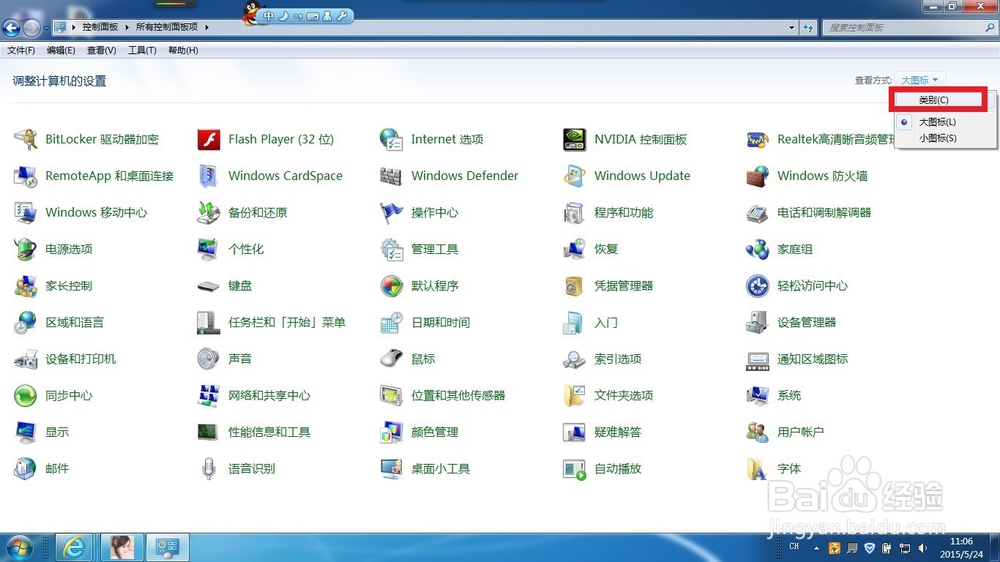This screenshot has height=562, width=1000.
Task: Open the 声音 speaker icon
Action: (x=209, y=359)
